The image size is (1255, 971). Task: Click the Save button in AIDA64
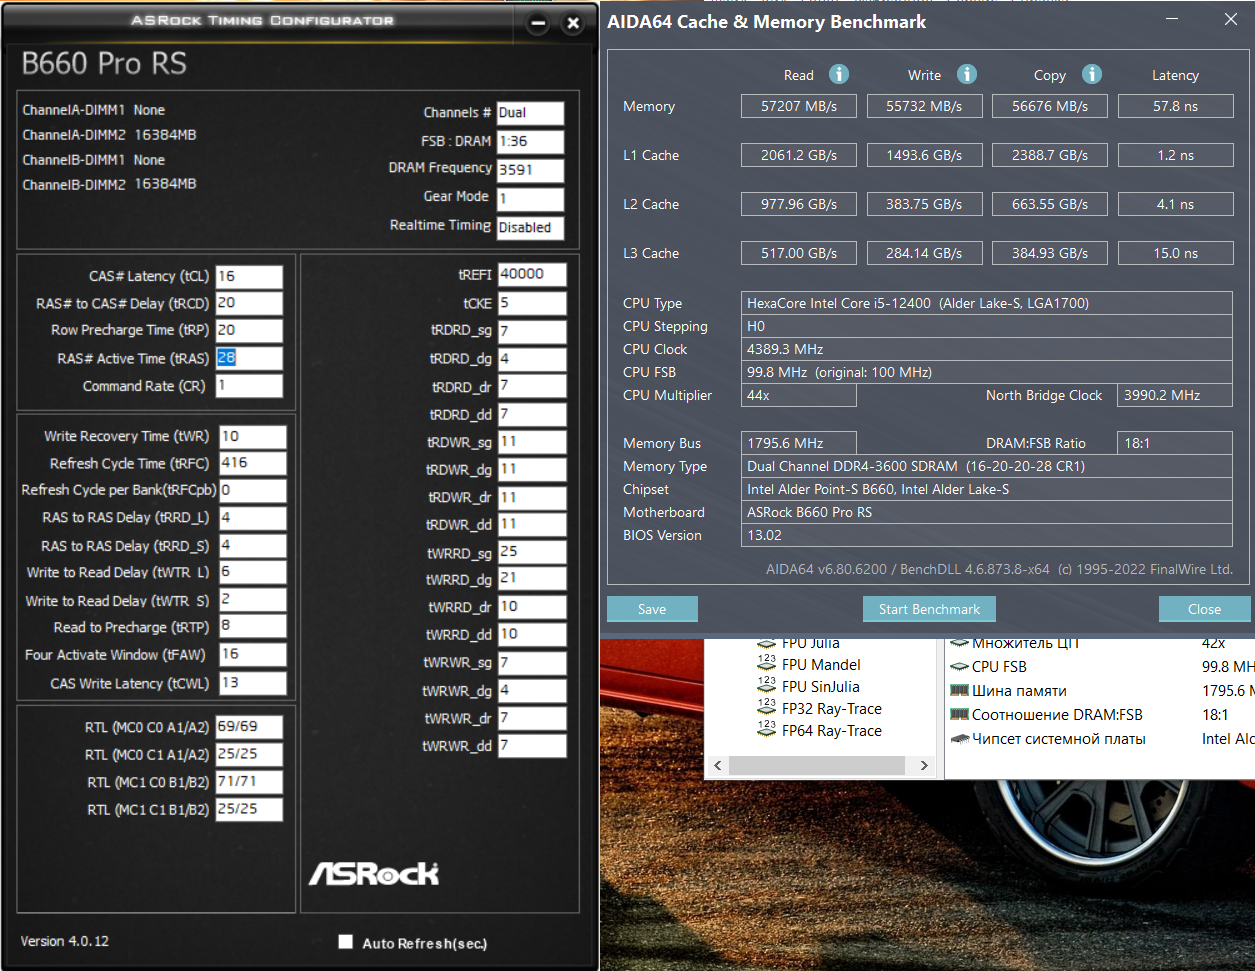click(652, 609)
